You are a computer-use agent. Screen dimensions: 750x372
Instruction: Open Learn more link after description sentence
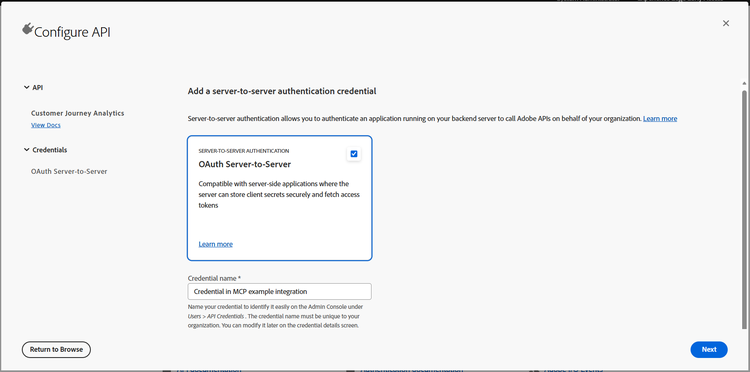pos(660,119)
